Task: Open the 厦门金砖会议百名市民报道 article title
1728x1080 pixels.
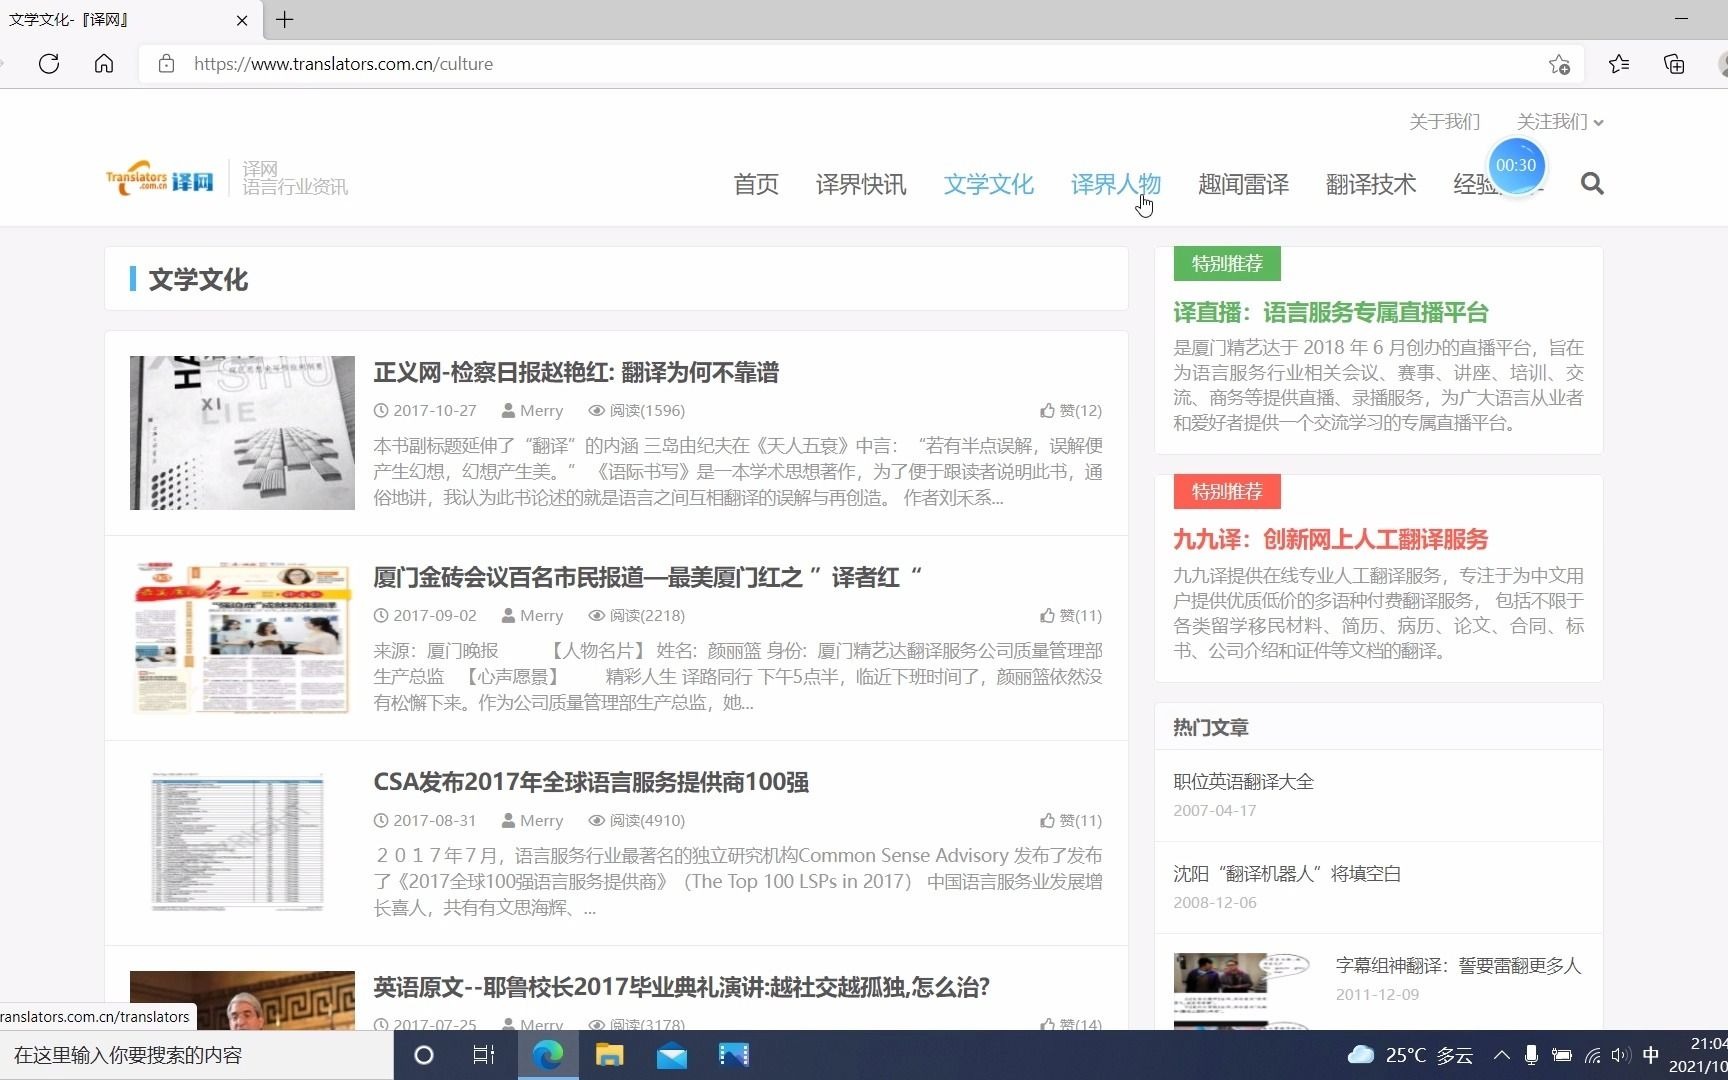Action: pyautogui.click(x=647, y=578)
